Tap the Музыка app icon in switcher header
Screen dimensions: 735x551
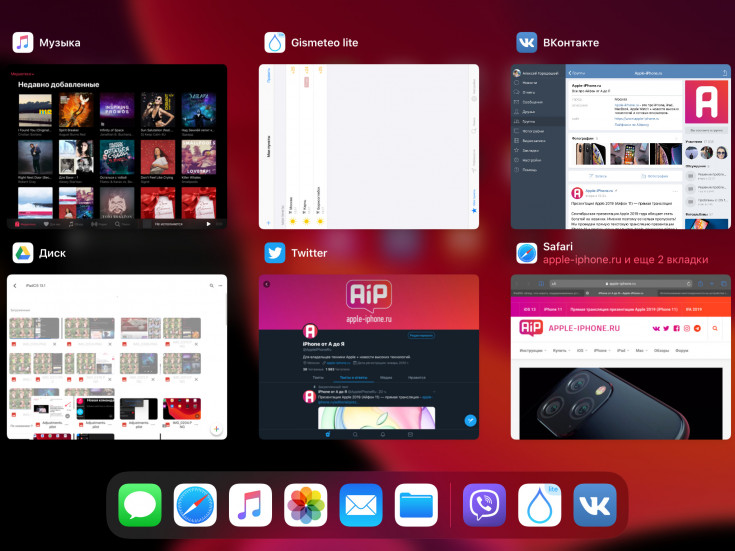click(x=22, y=43)
